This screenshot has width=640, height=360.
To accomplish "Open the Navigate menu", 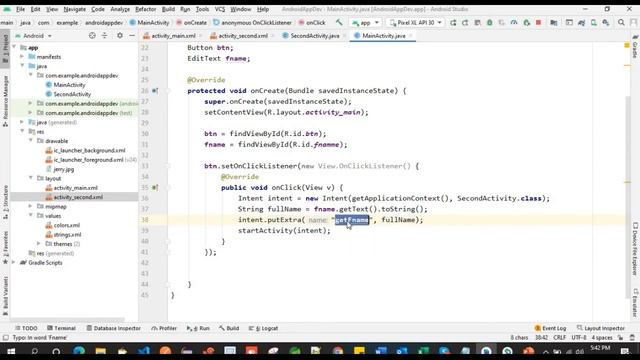I will click(75, 9).
